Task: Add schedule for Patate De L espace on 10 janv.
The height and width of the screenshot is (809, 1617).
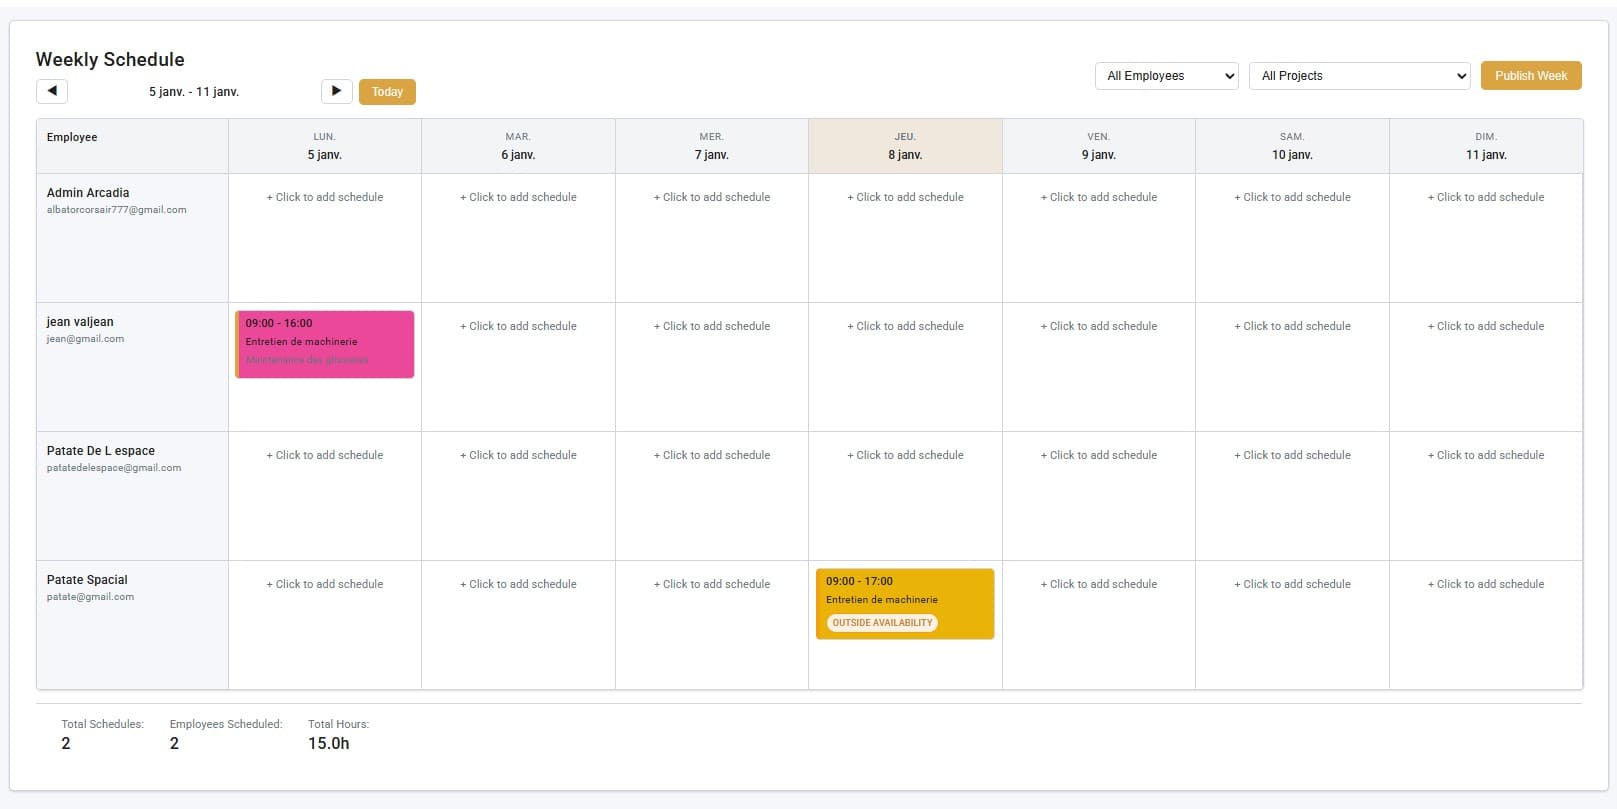Action: pyautogui.click(x=1293, y=455)
